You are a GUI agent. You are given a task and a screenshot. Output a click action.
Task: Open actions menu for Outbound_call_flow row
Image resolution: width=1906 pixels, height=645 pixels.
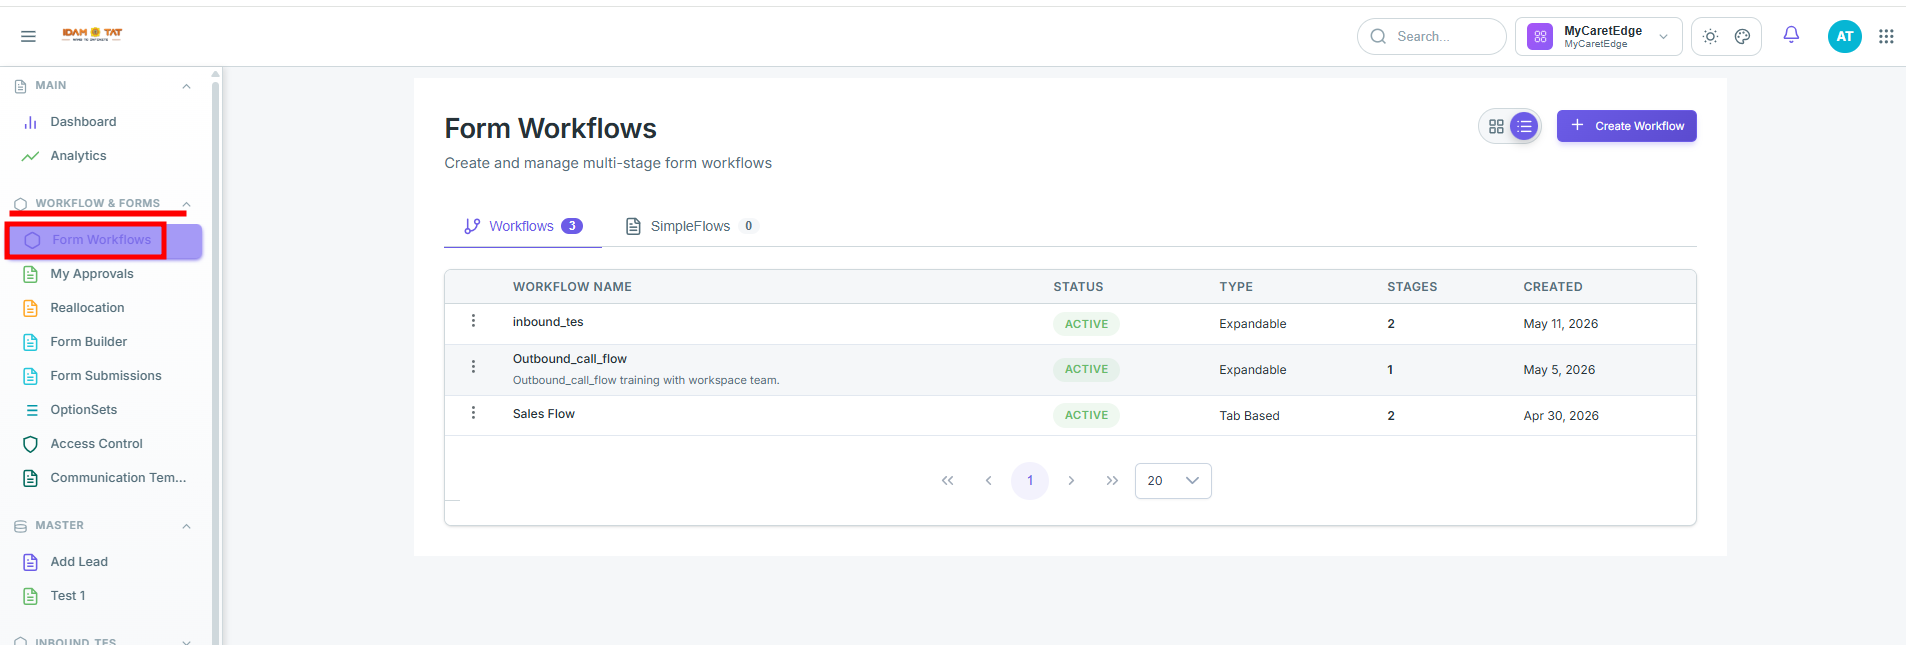click(473, 367)
